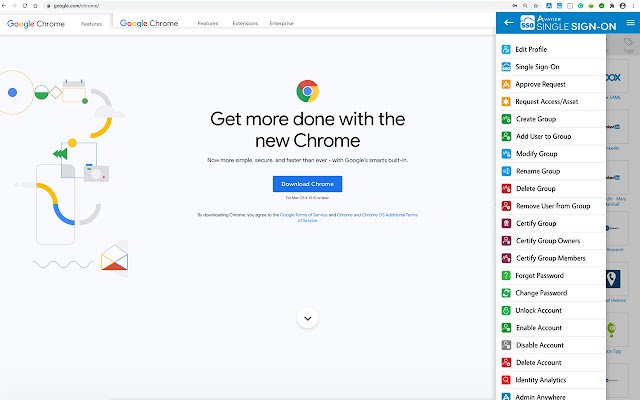
Task: Click the Unlock Account icon
Action: tap(506, 310)
